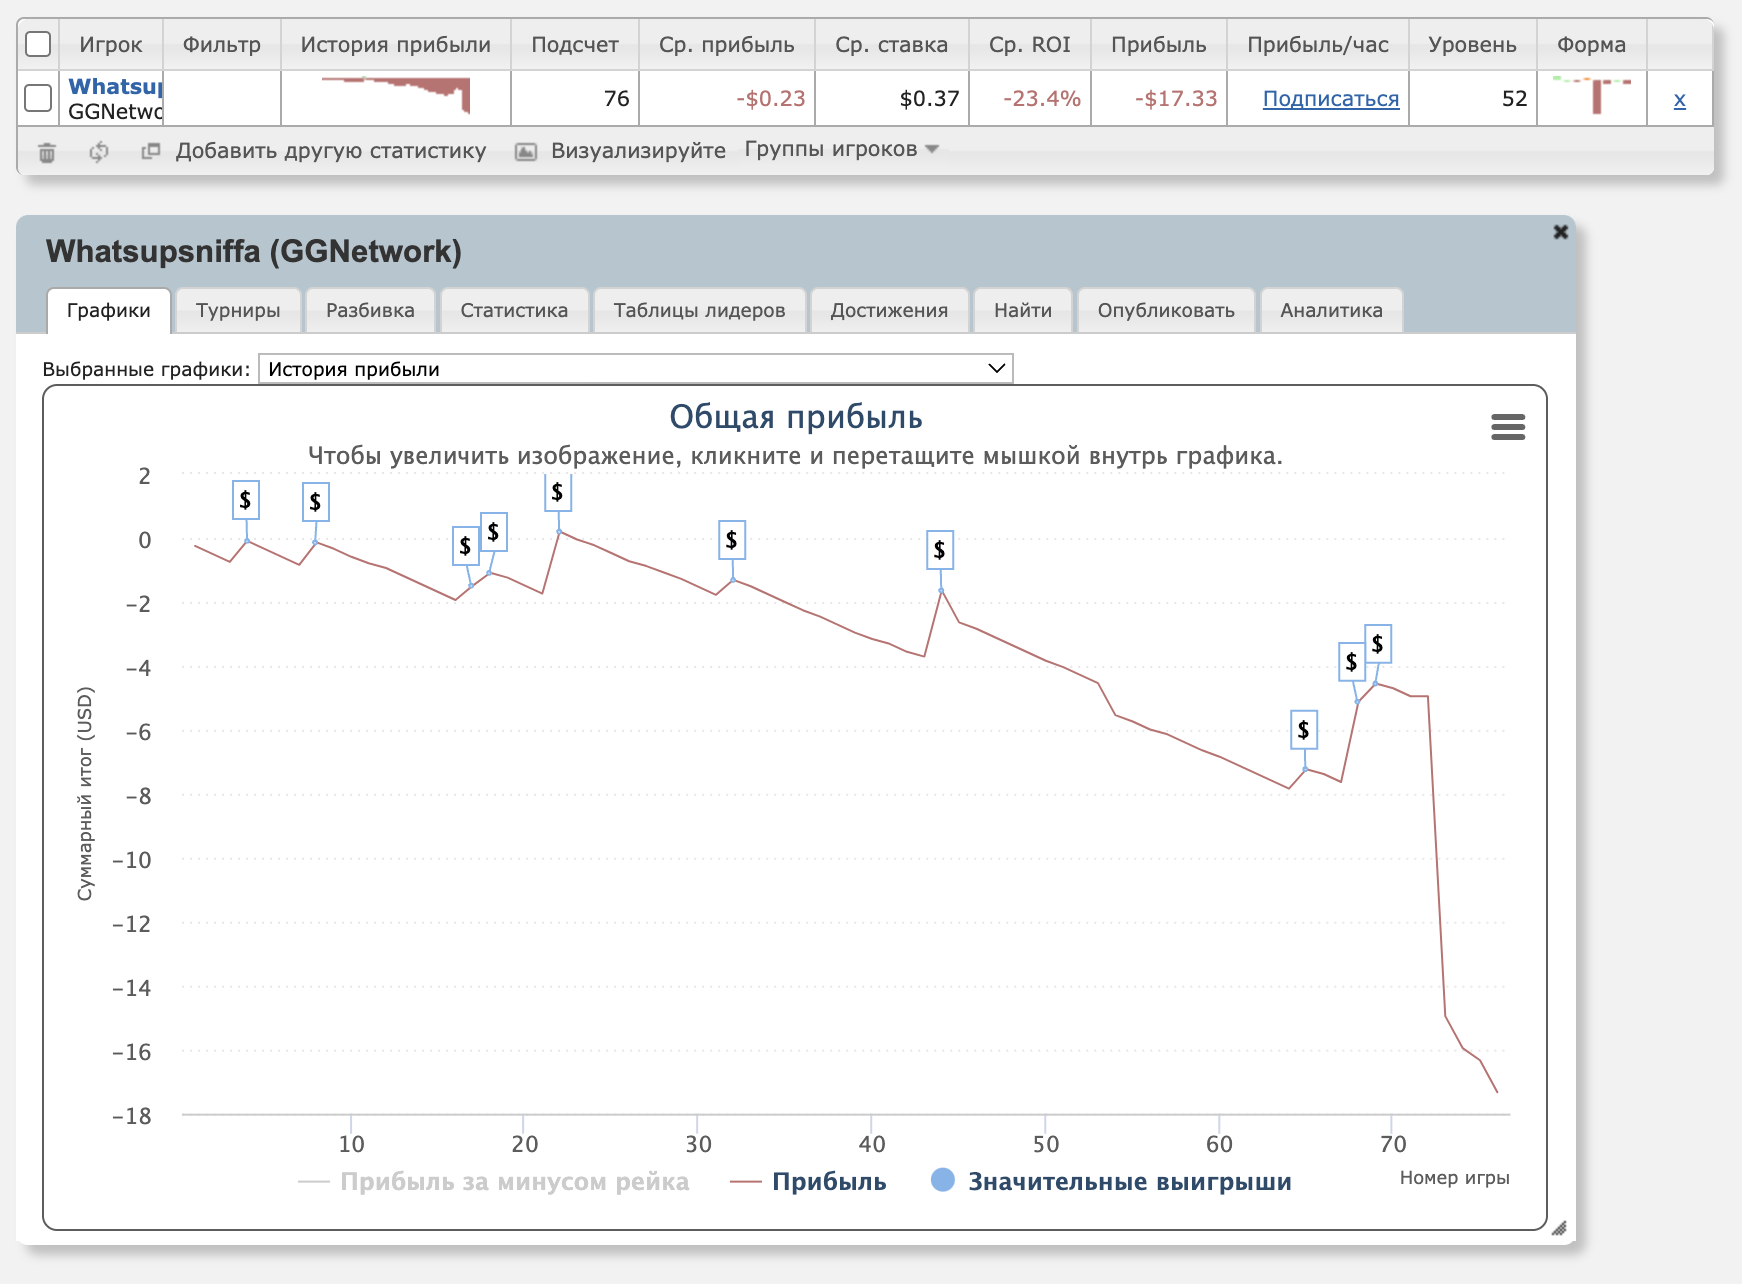
Task: Click the add another statistic icon
Action: click(151, 151)
